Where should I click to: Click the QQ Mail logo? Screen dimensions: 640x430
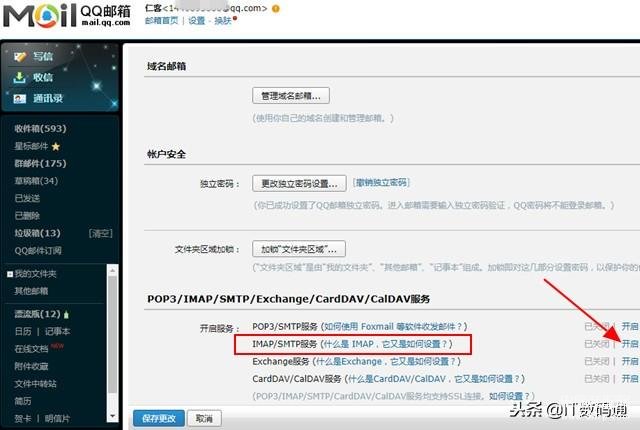click(x=67, y=15)
